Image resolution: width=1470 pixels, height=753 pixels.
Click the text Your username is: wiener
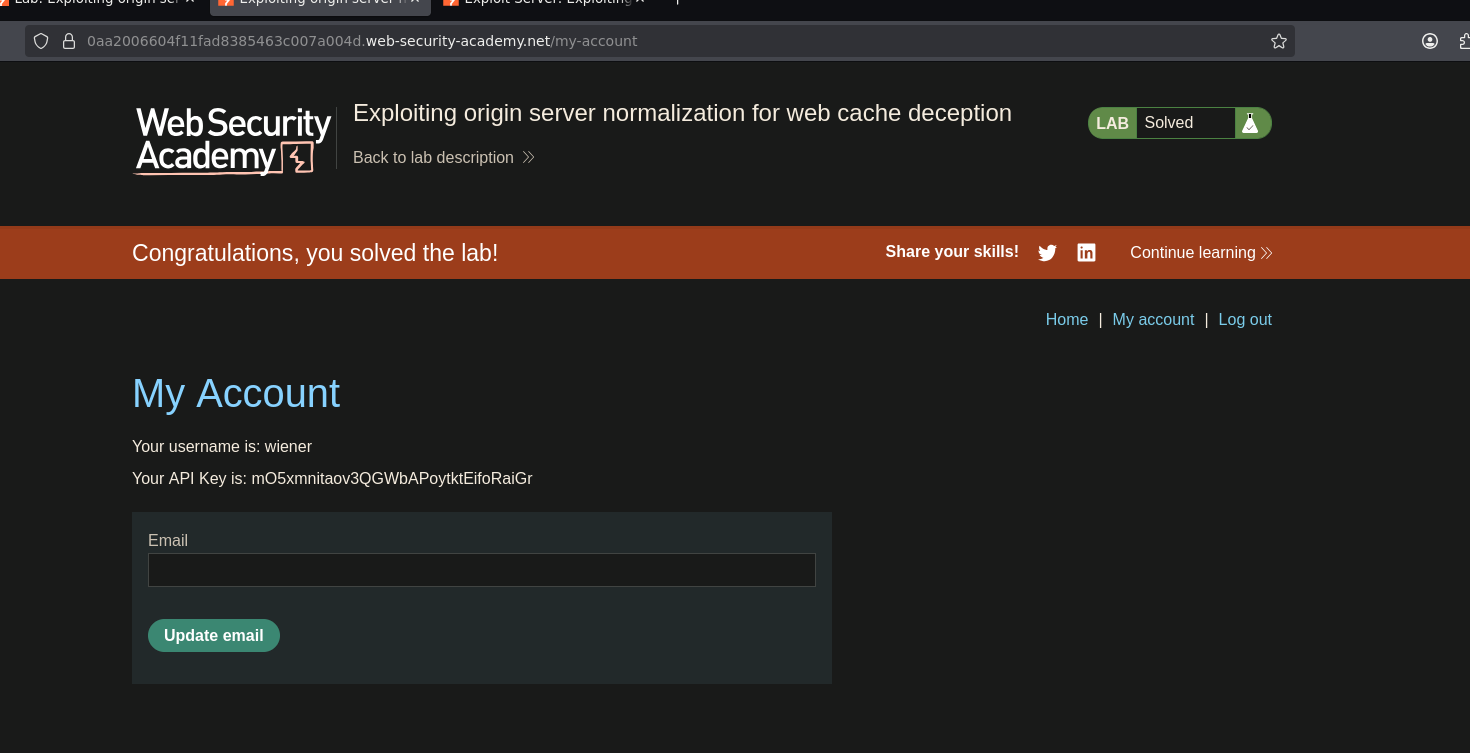[222, 447]
